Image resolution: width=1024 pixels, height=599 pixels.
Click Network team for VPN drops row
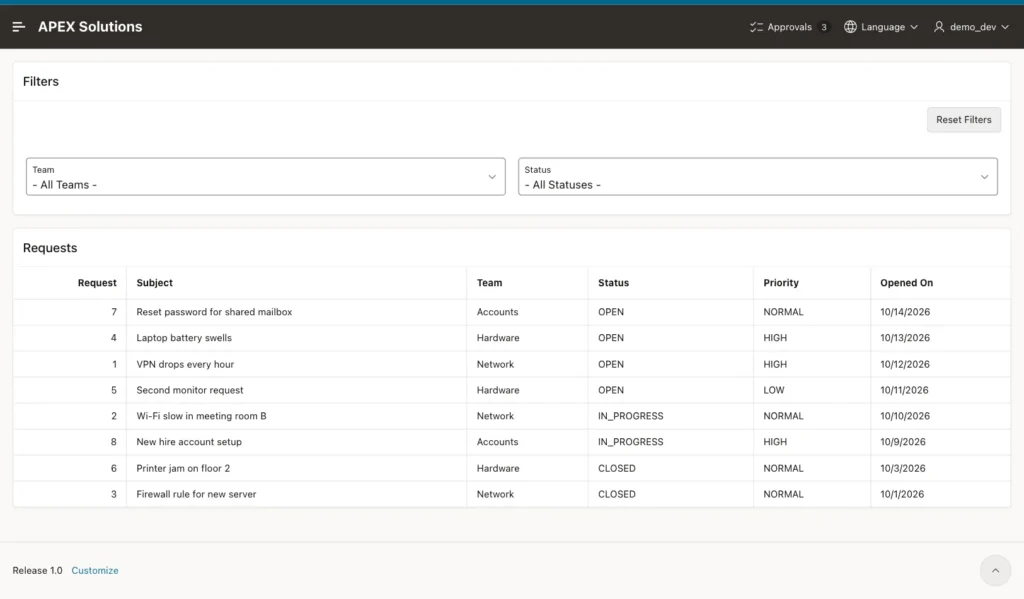tap(495, 364)
